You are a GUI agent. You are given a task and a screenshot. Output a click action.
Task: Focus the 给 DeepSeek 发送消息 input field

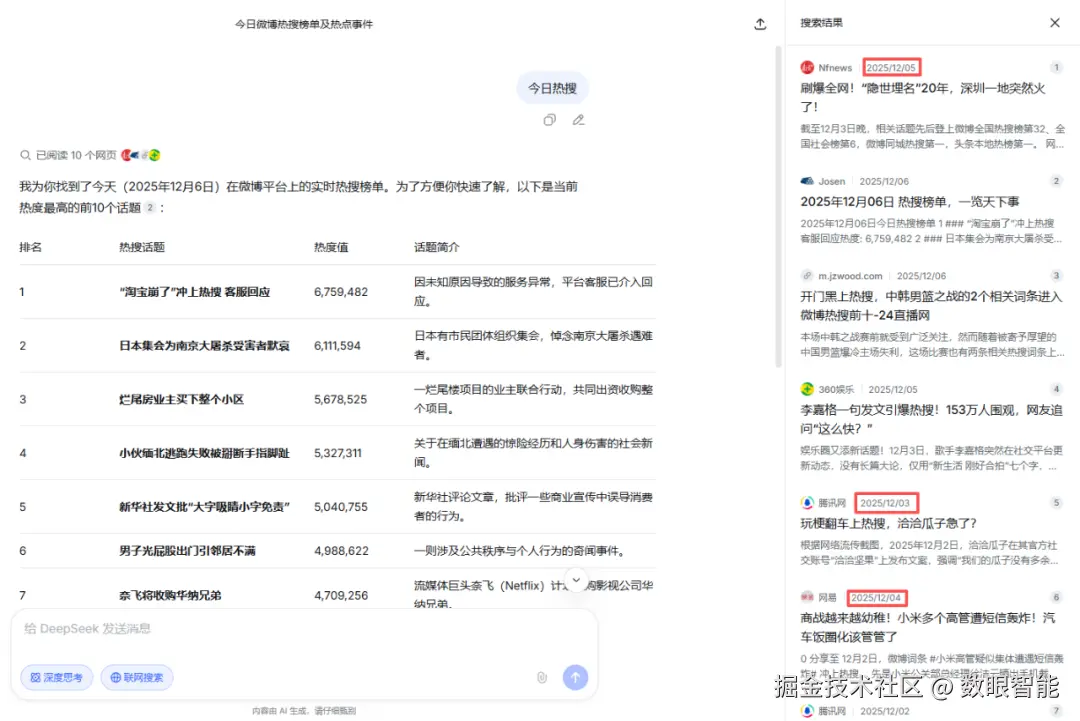(303, 629)
